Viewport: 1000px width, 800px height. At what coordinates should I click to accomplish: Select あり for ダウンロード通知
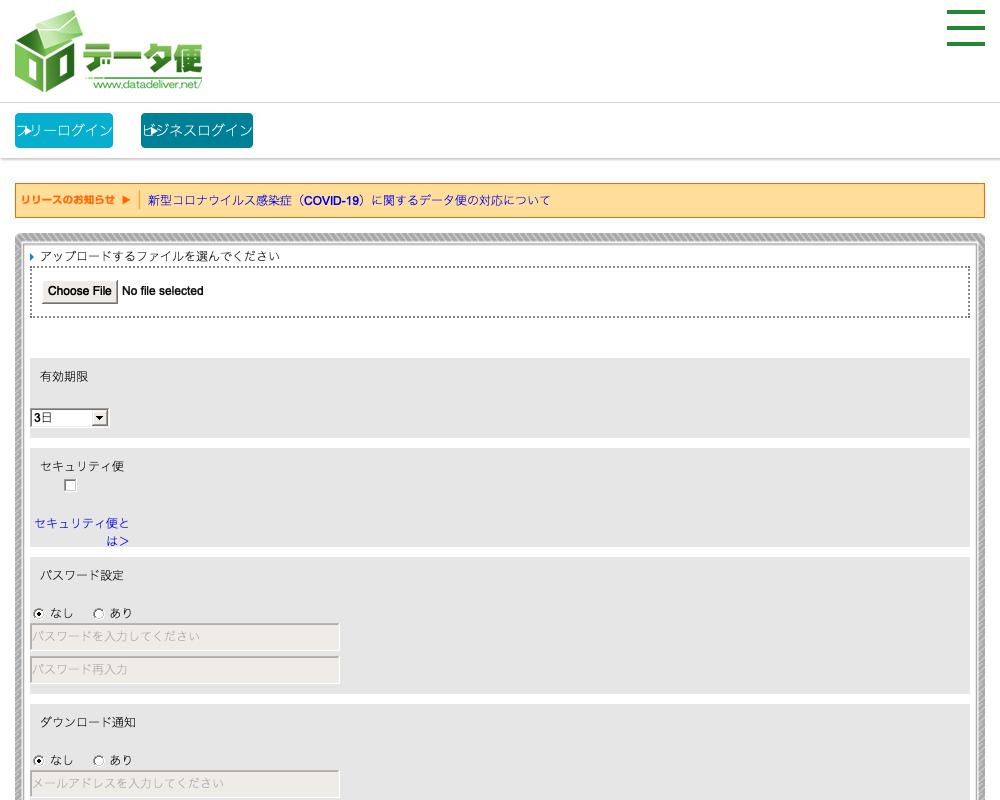(x=97, y=760)
